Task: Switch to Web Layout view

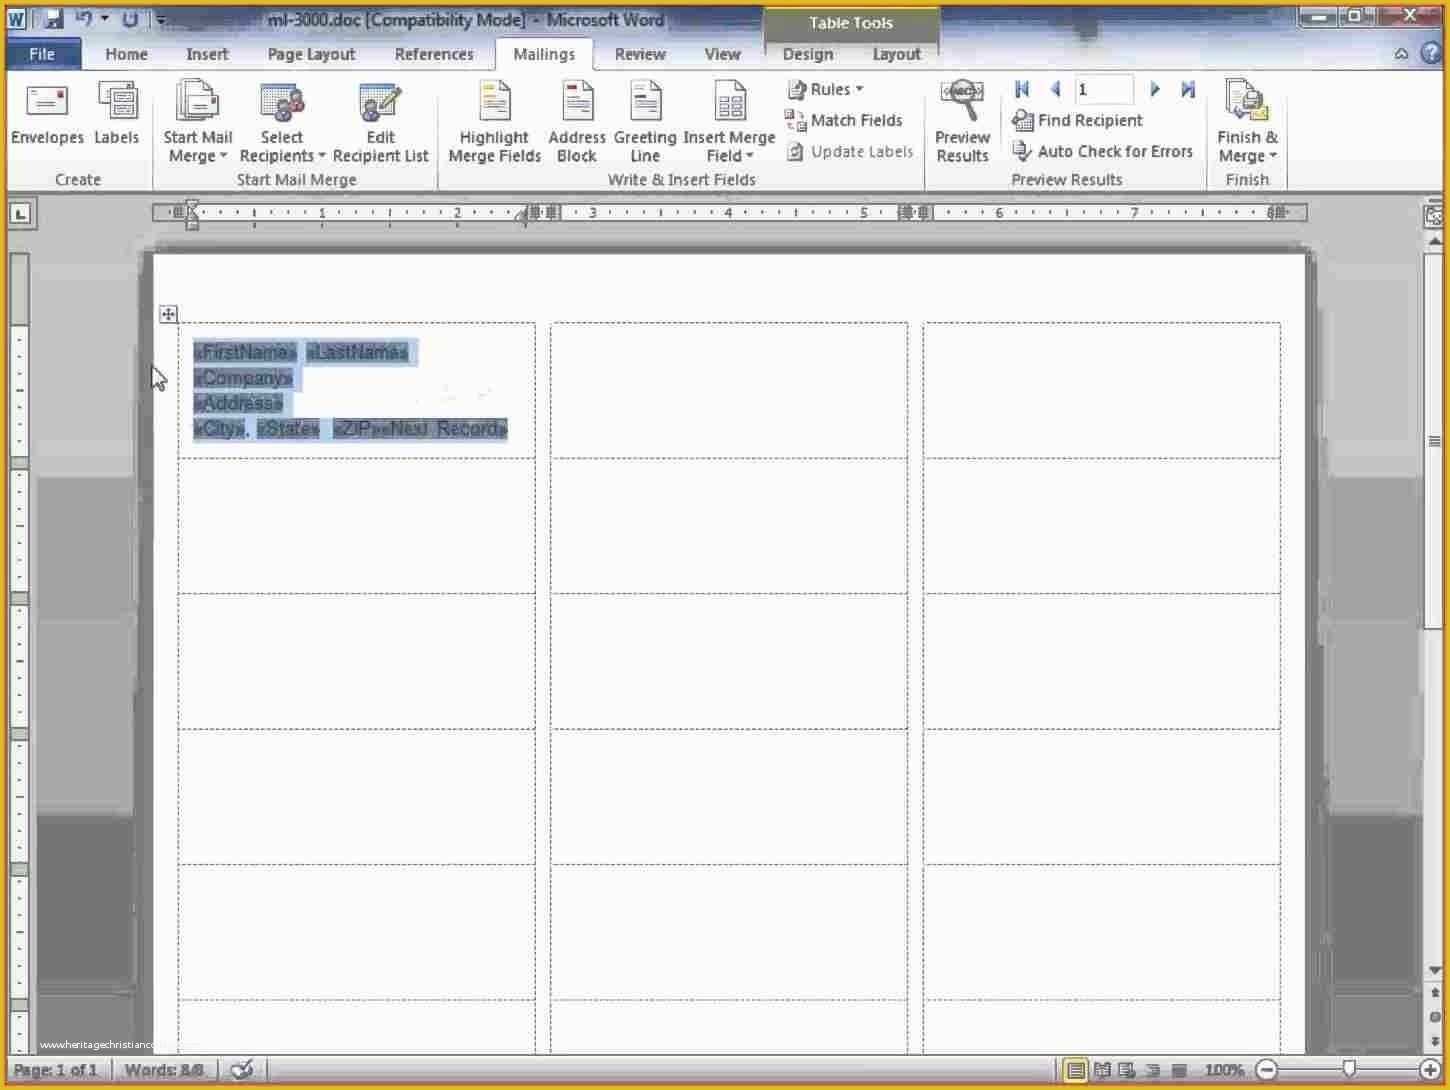Action: [x=1127, y=1070]
